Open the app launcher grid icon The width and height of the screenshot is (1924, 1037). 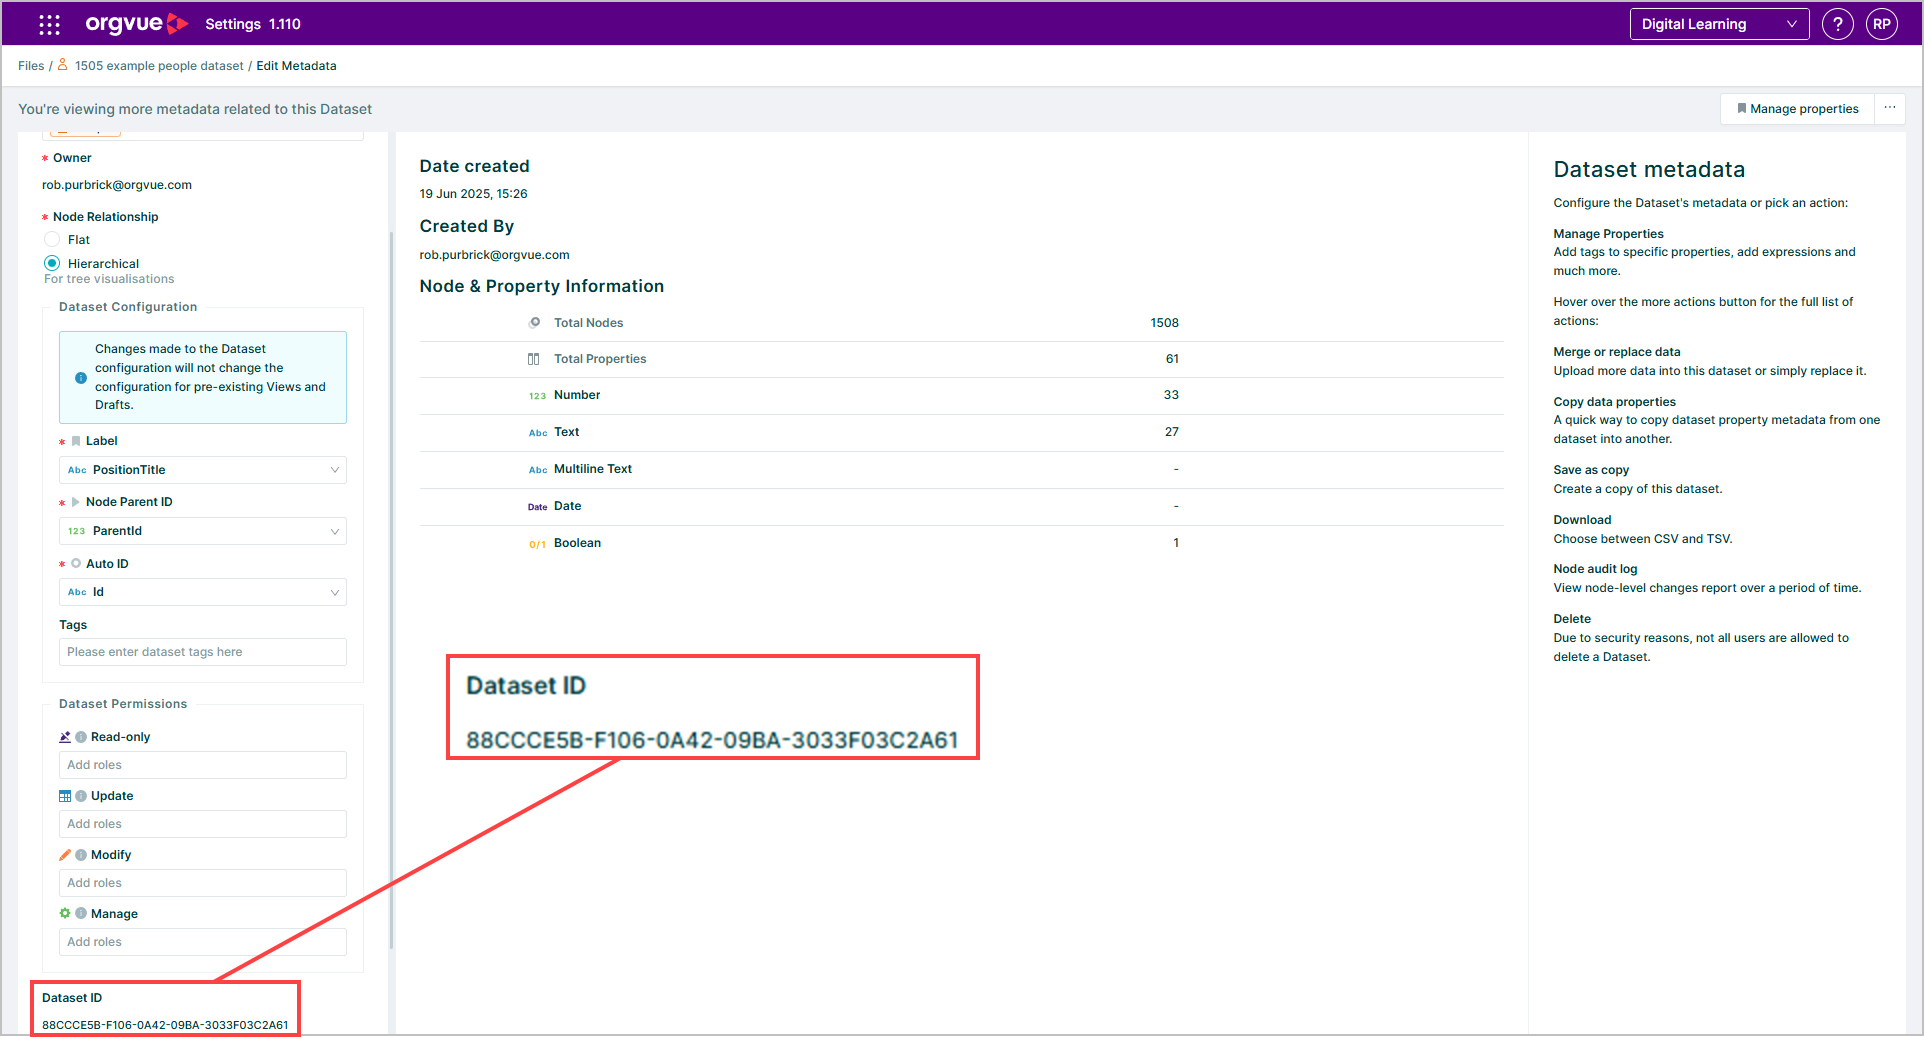(x=49, y=24)
